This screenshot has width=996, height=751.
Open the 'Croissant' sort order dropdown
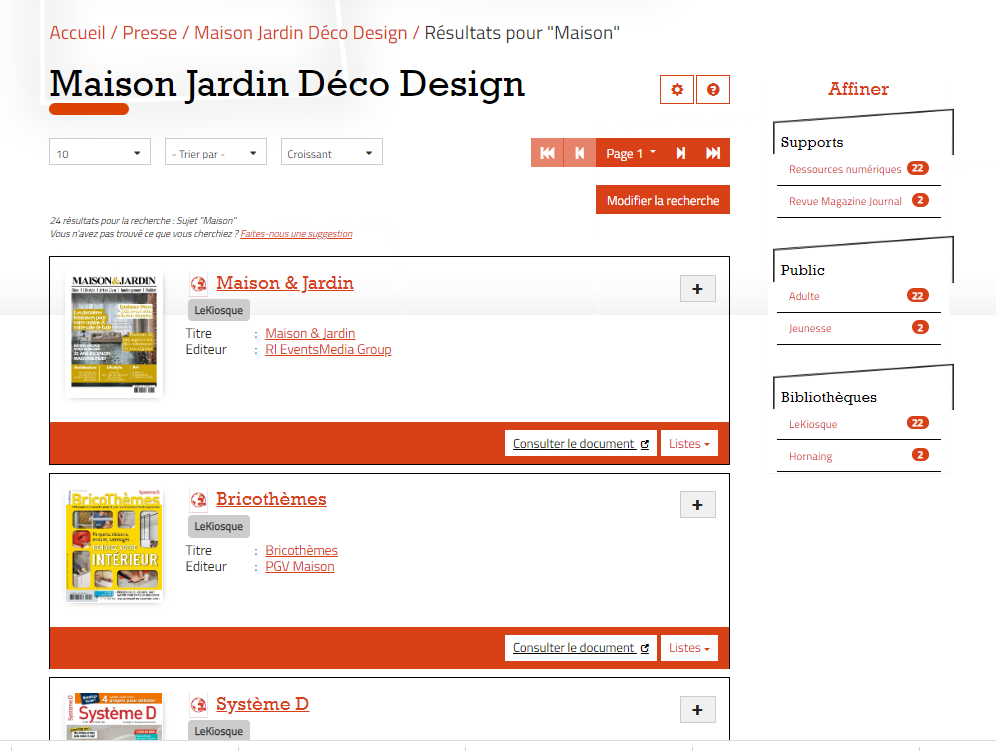click(x=332, y=152)
